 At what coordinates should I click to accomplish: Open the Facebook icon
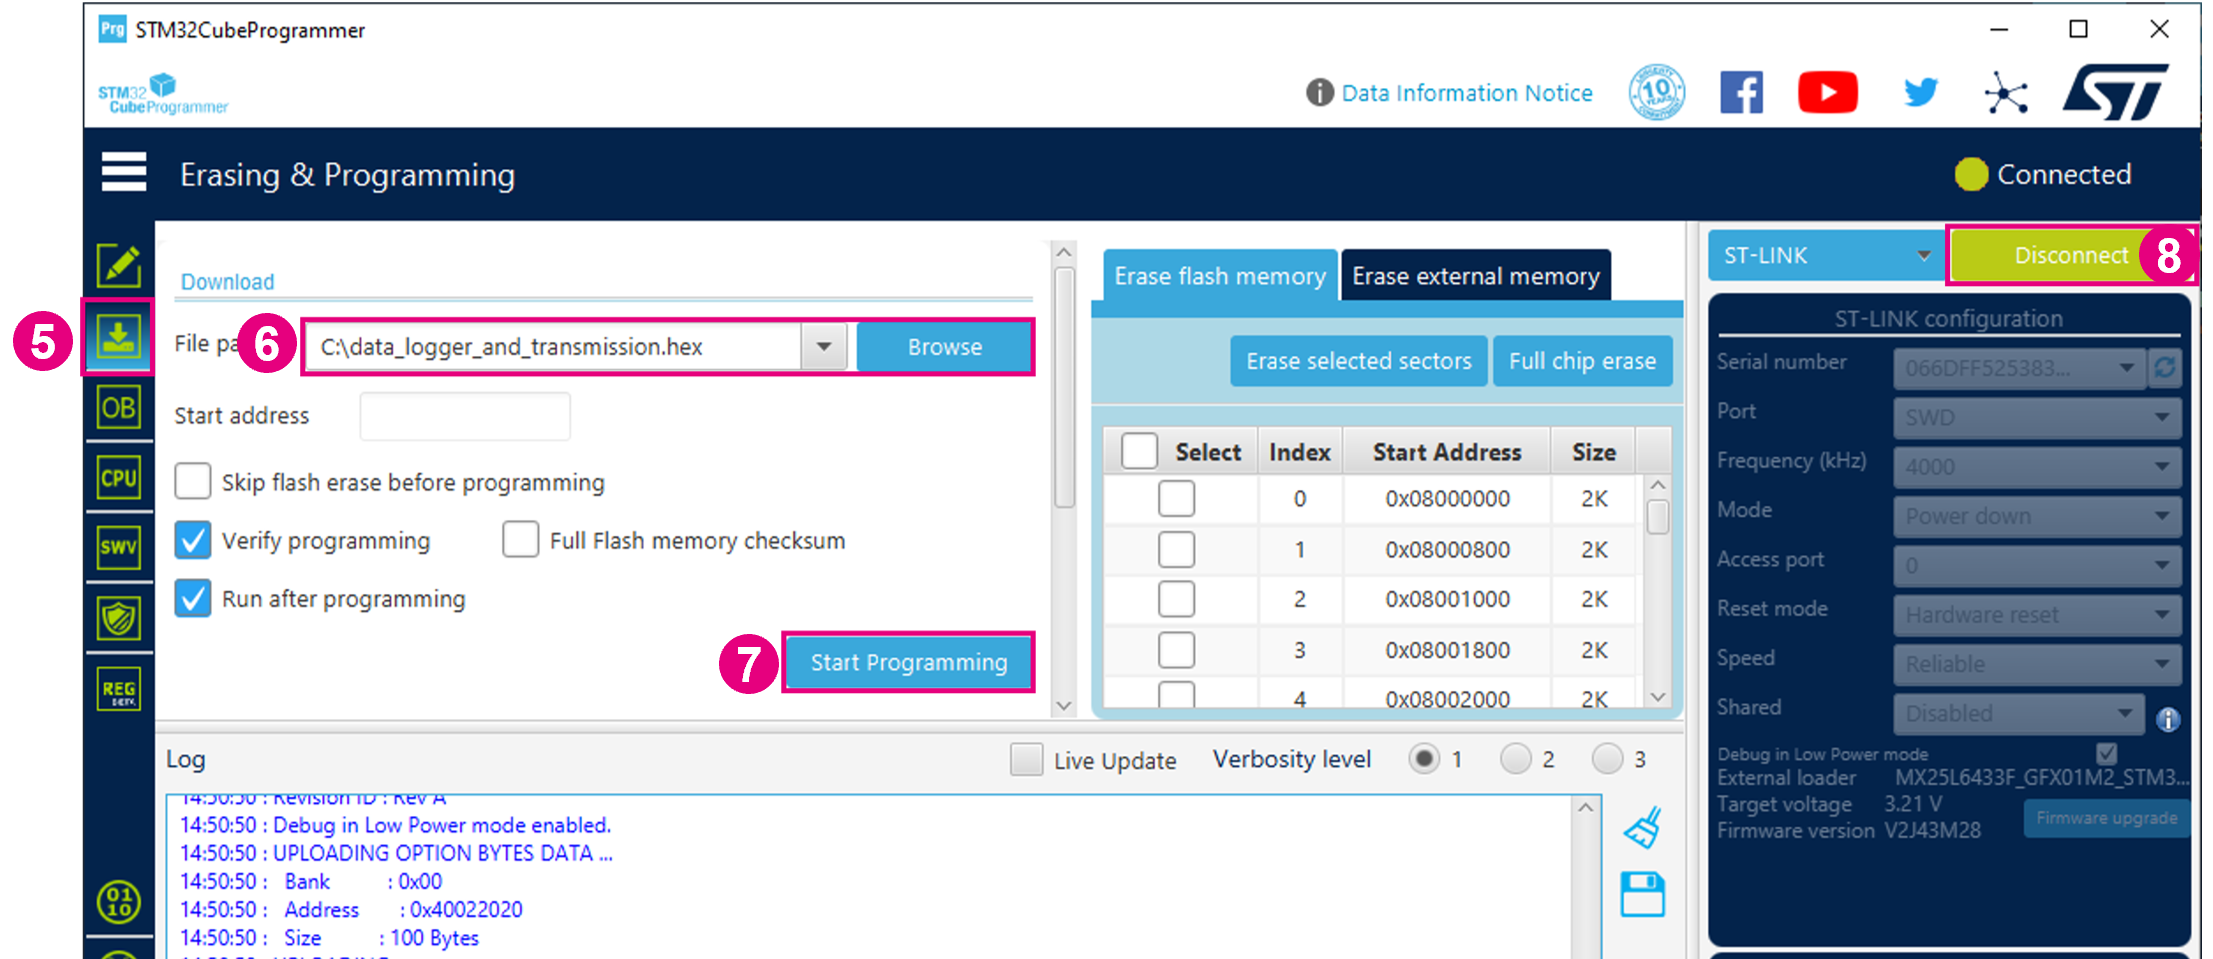[1741, 93]
